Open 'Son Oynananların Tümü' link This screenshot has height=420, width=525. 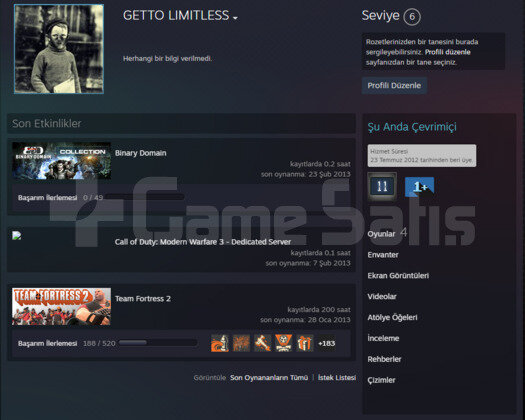click(x=269, y=377)
